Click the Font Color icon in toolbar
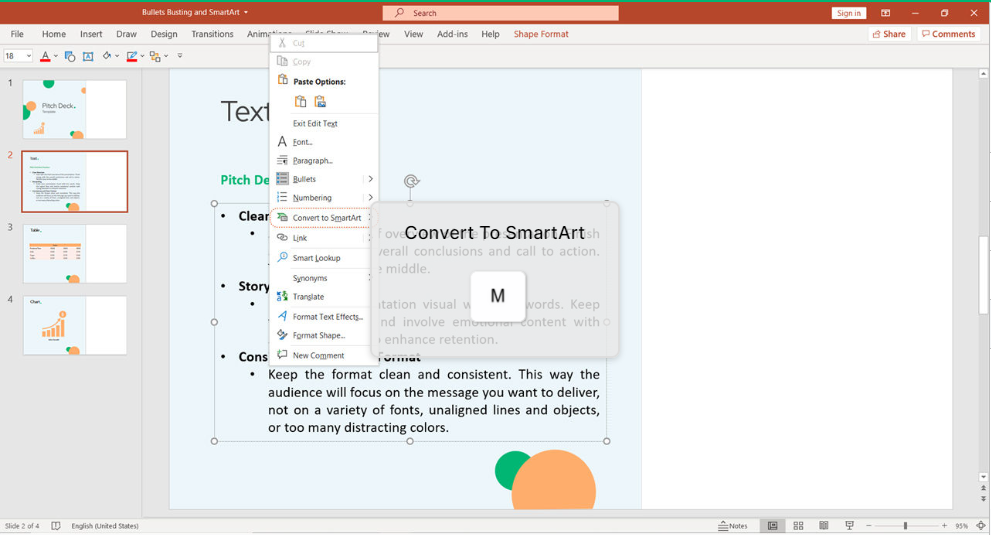 [45, 56]
